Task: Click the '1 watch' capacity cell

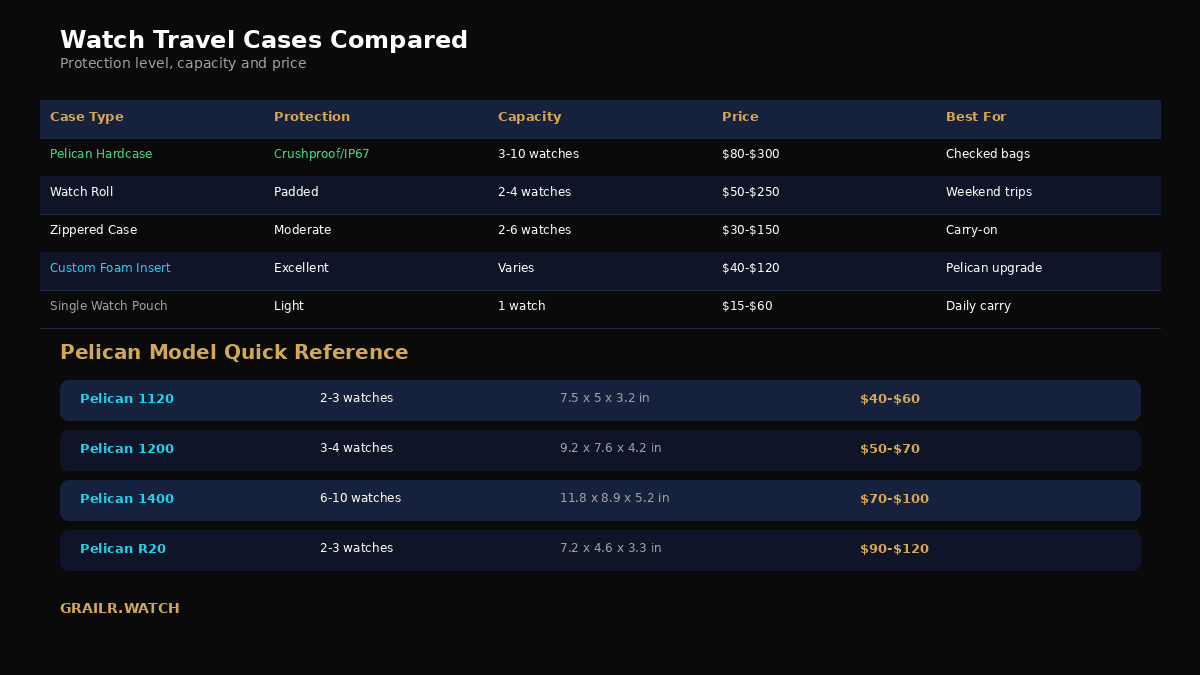Action: [x=522, y=306]
